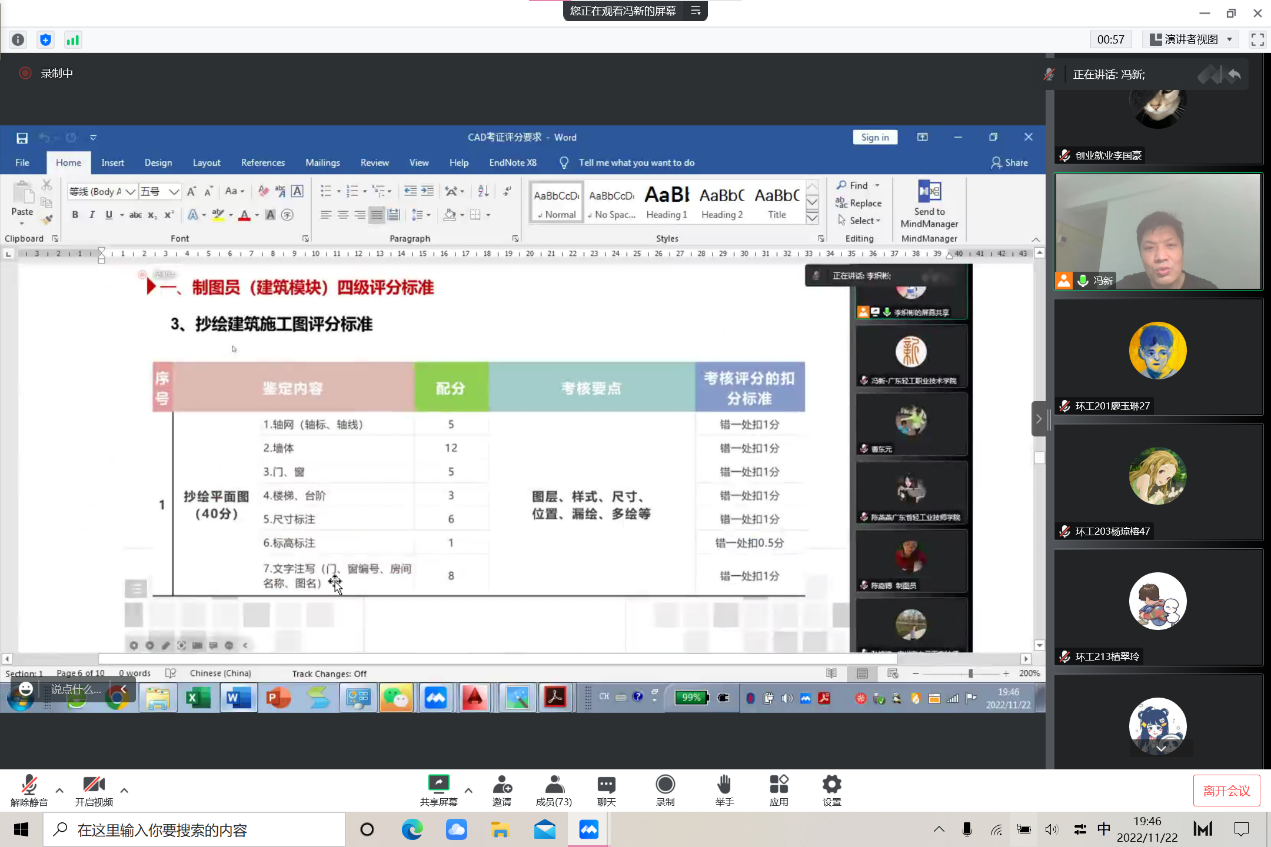The width and height of the screenshot is (1271, 847).
Task: Open the 成员(73) members list
Action: 554,789
